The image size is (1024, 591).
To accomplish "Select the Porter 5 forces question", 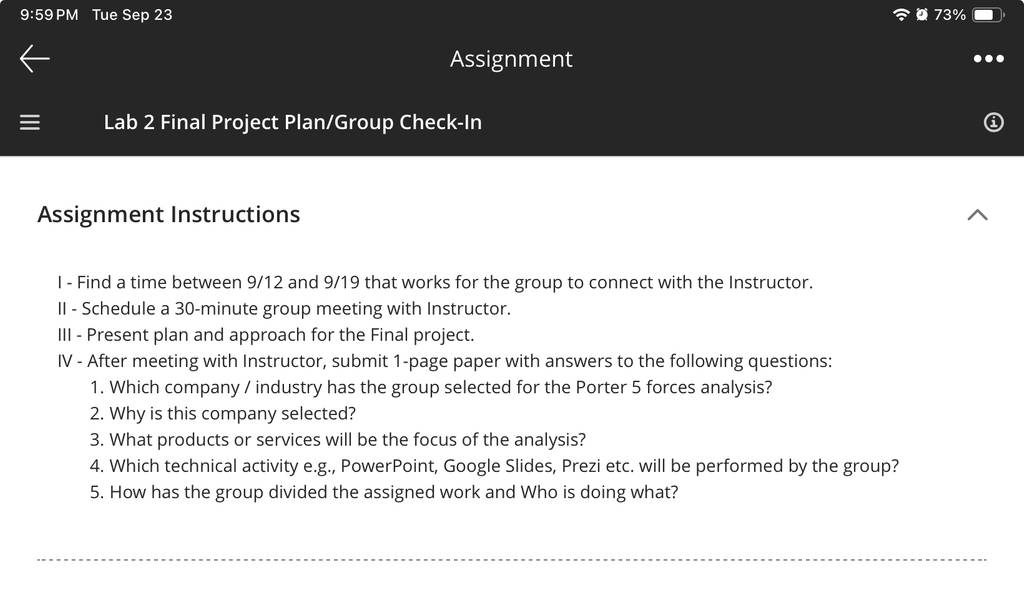I will point(431,387).
